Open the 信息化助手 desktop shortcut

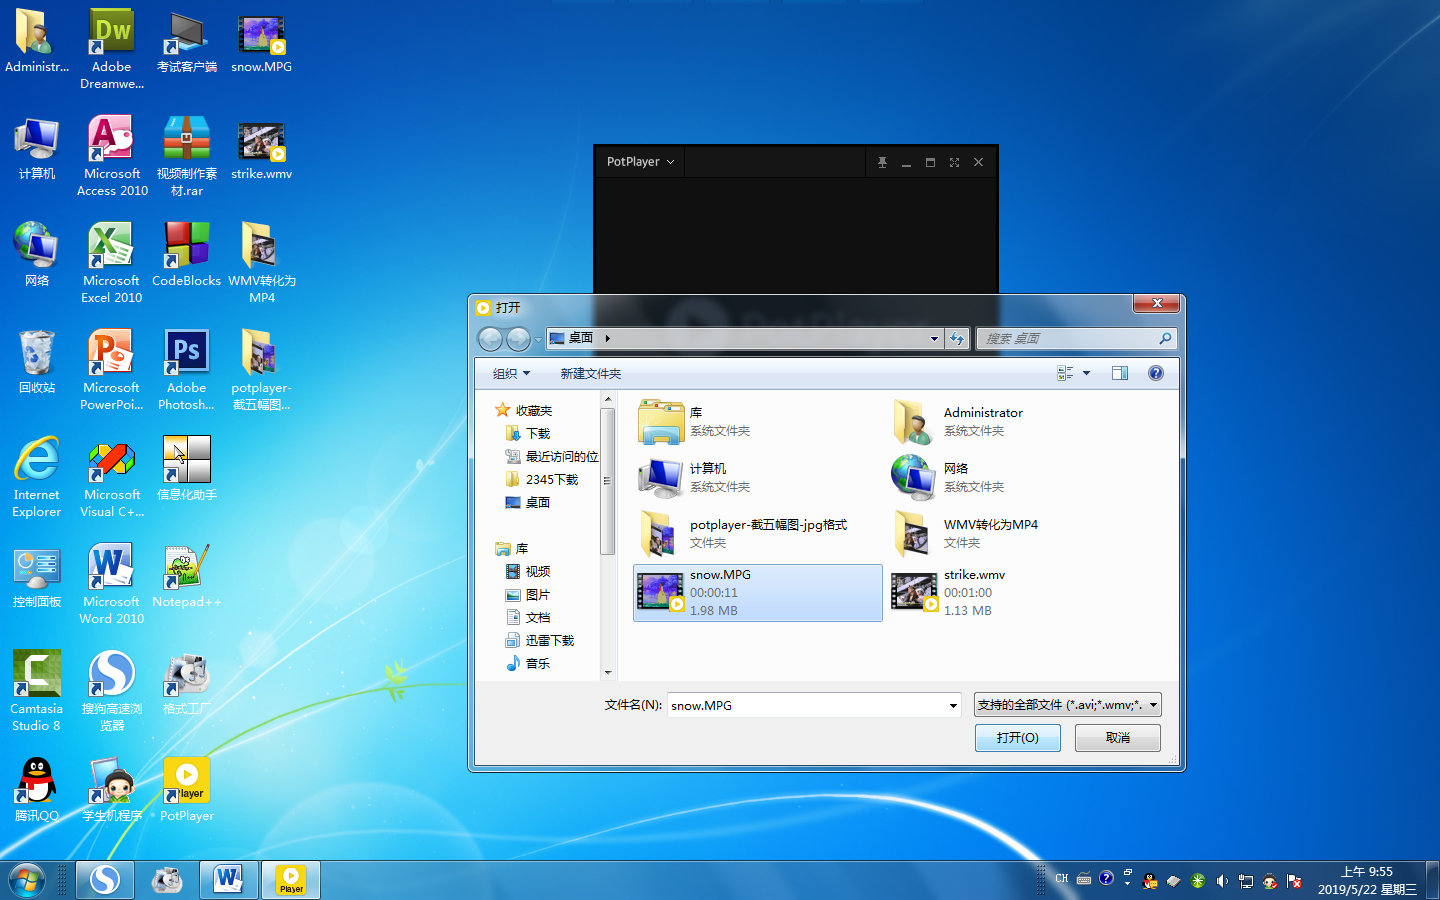click(187, 469)
